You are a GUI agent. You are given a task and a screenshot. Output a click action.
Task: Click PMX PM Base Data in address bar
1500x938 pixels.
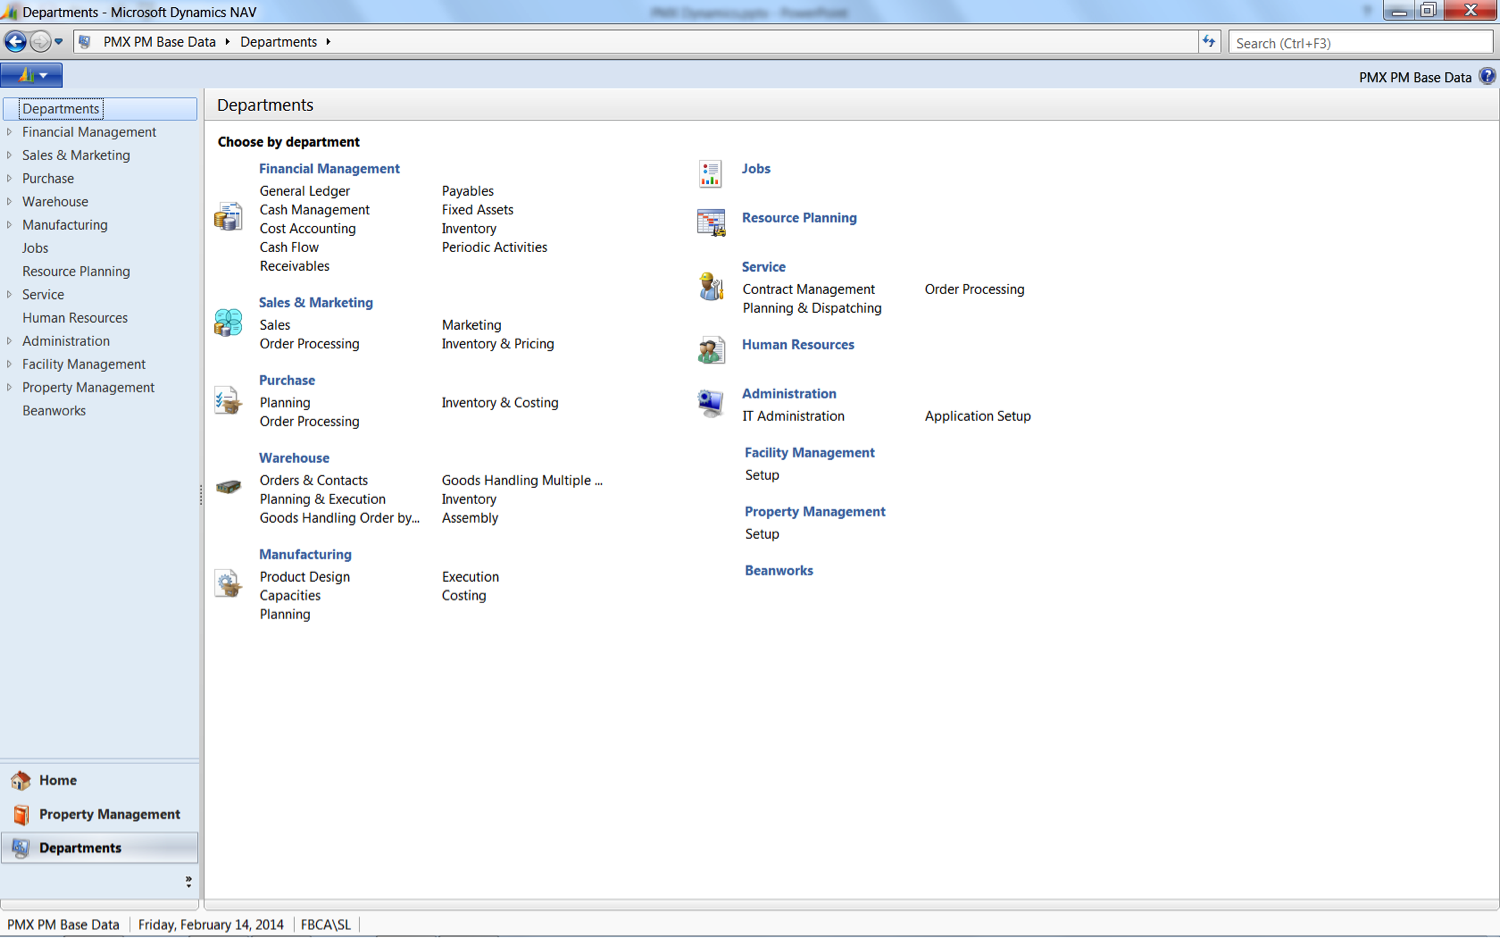coord(160,42)
